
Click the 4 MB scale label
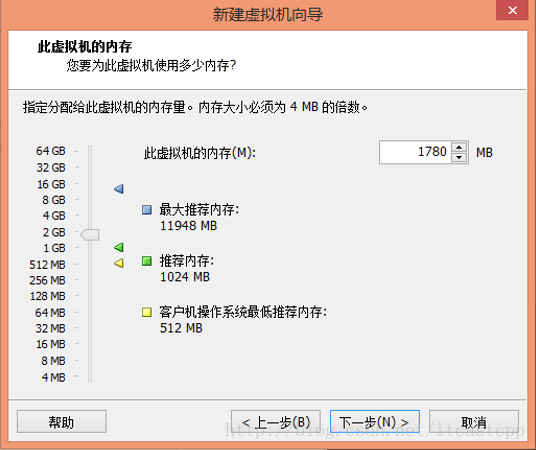click(x=53, y=378)
